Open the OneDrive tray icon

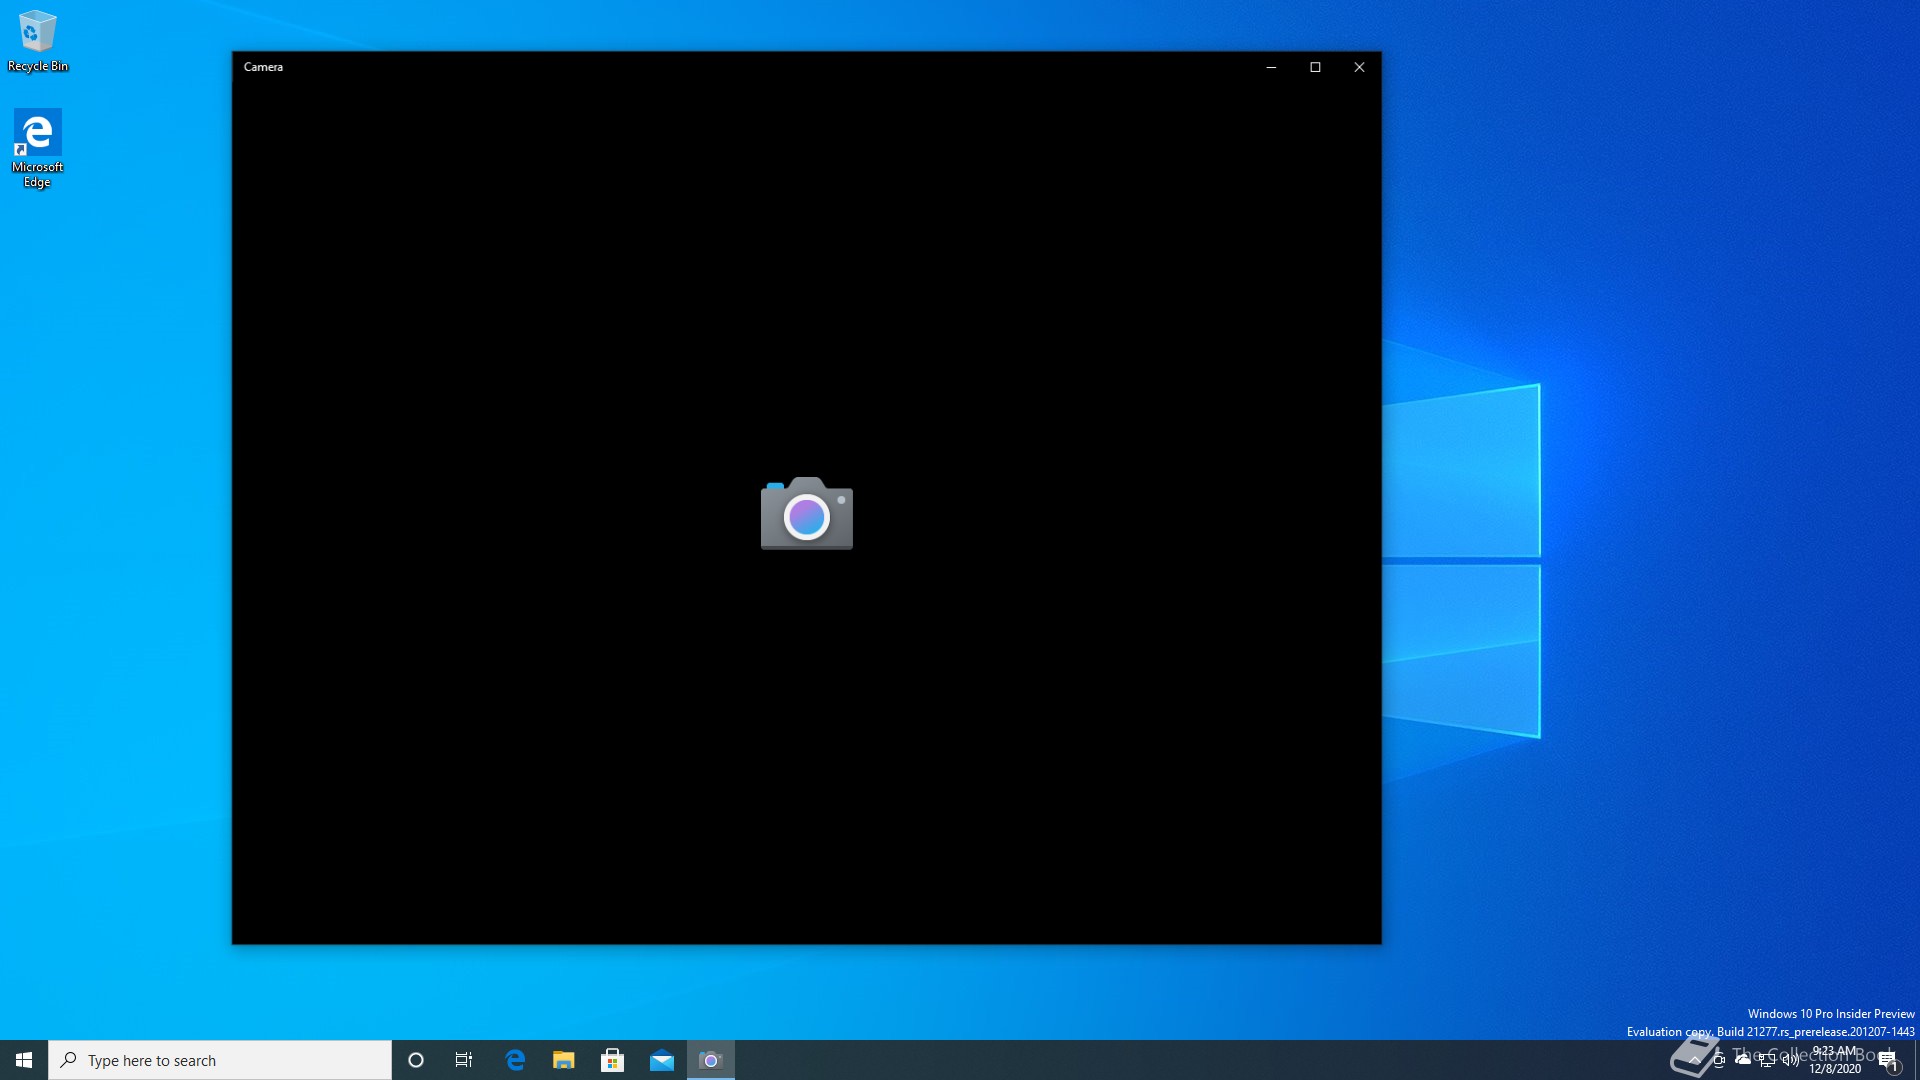(x=1743, y=1059)
